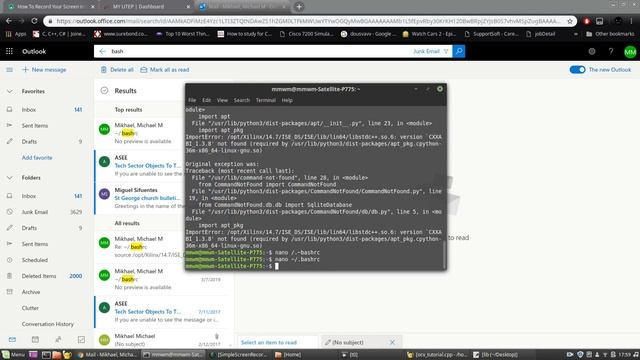Collapse the Favorites section chevron
The height and width of the screenshot is (360, 640).
[10, 91]
